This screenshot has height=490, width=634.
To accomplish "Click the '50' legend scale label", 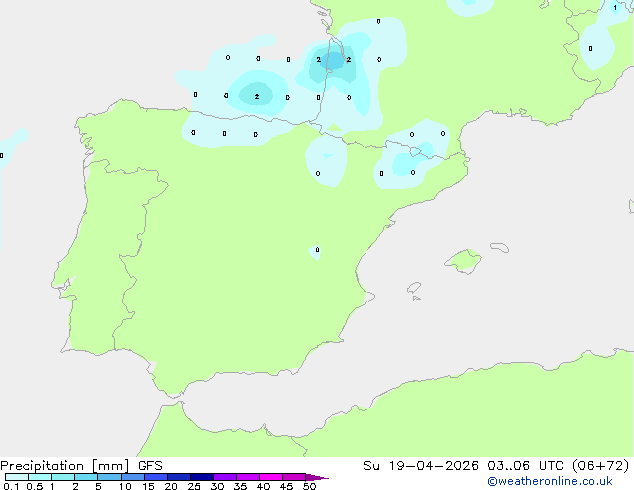I will (x=309, y=486).
